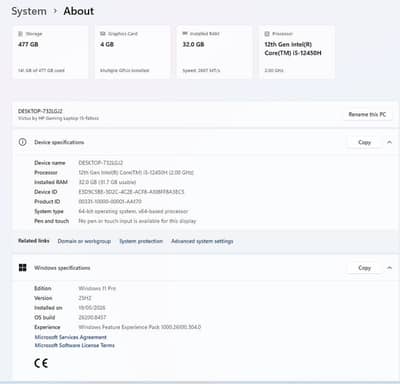Click the Rename this PC button
This screenshot has width=400, height=384.
[367, 114]
